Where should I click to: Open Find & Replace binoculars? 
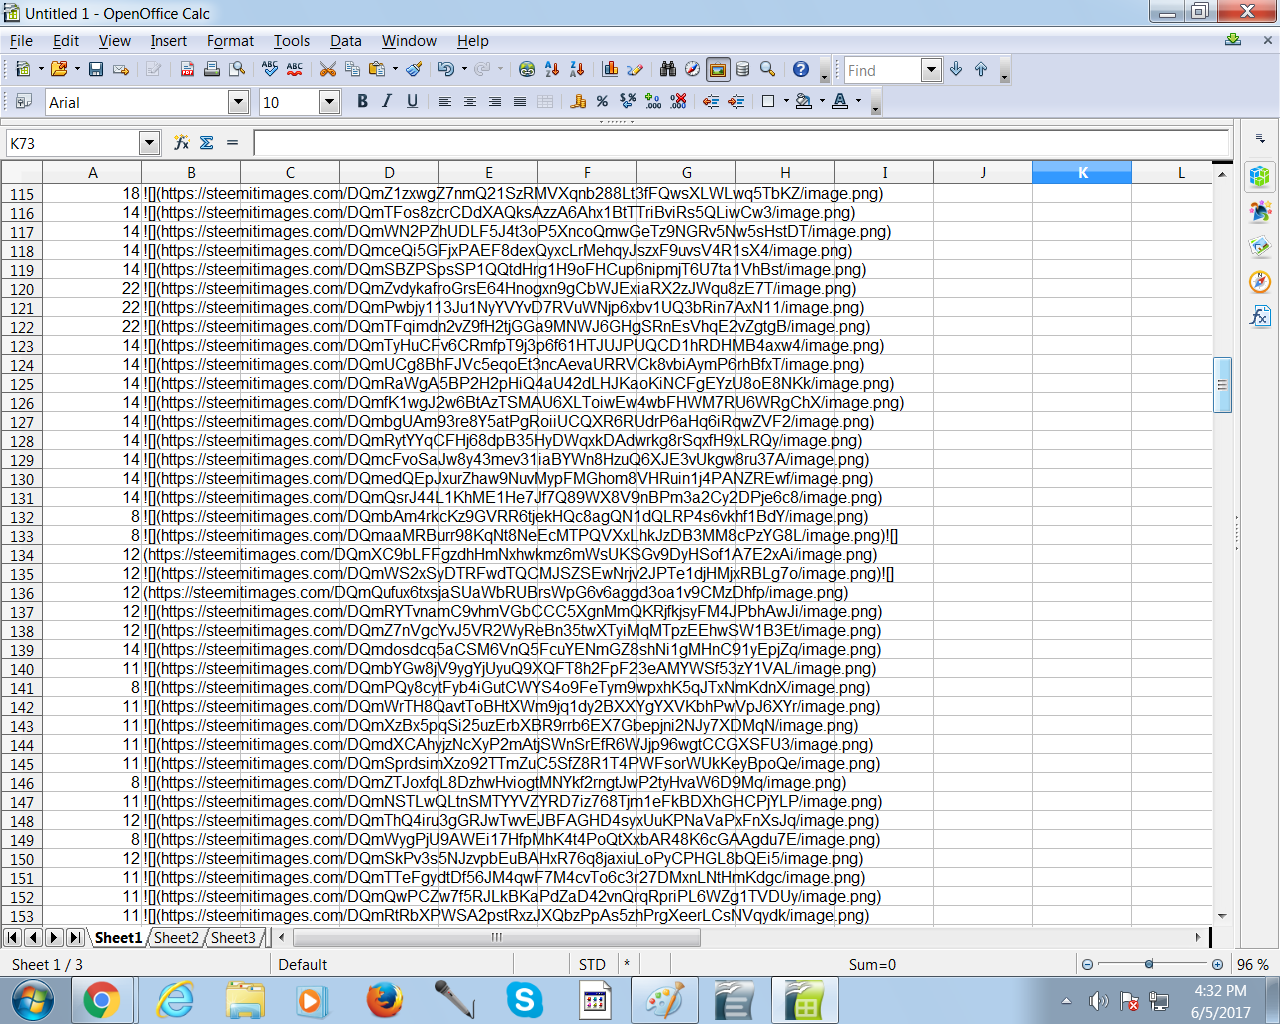coord(668,69)
